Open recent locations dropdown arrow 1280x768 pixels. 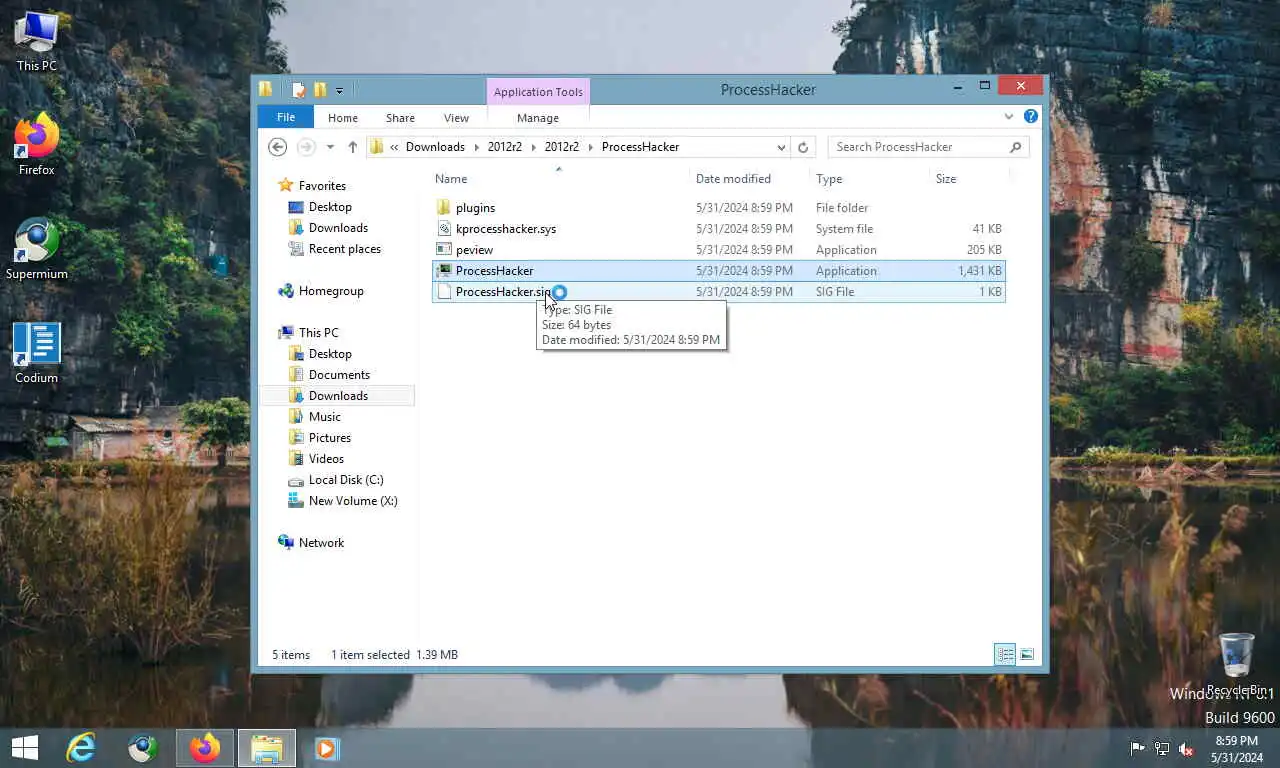(330, 147)
